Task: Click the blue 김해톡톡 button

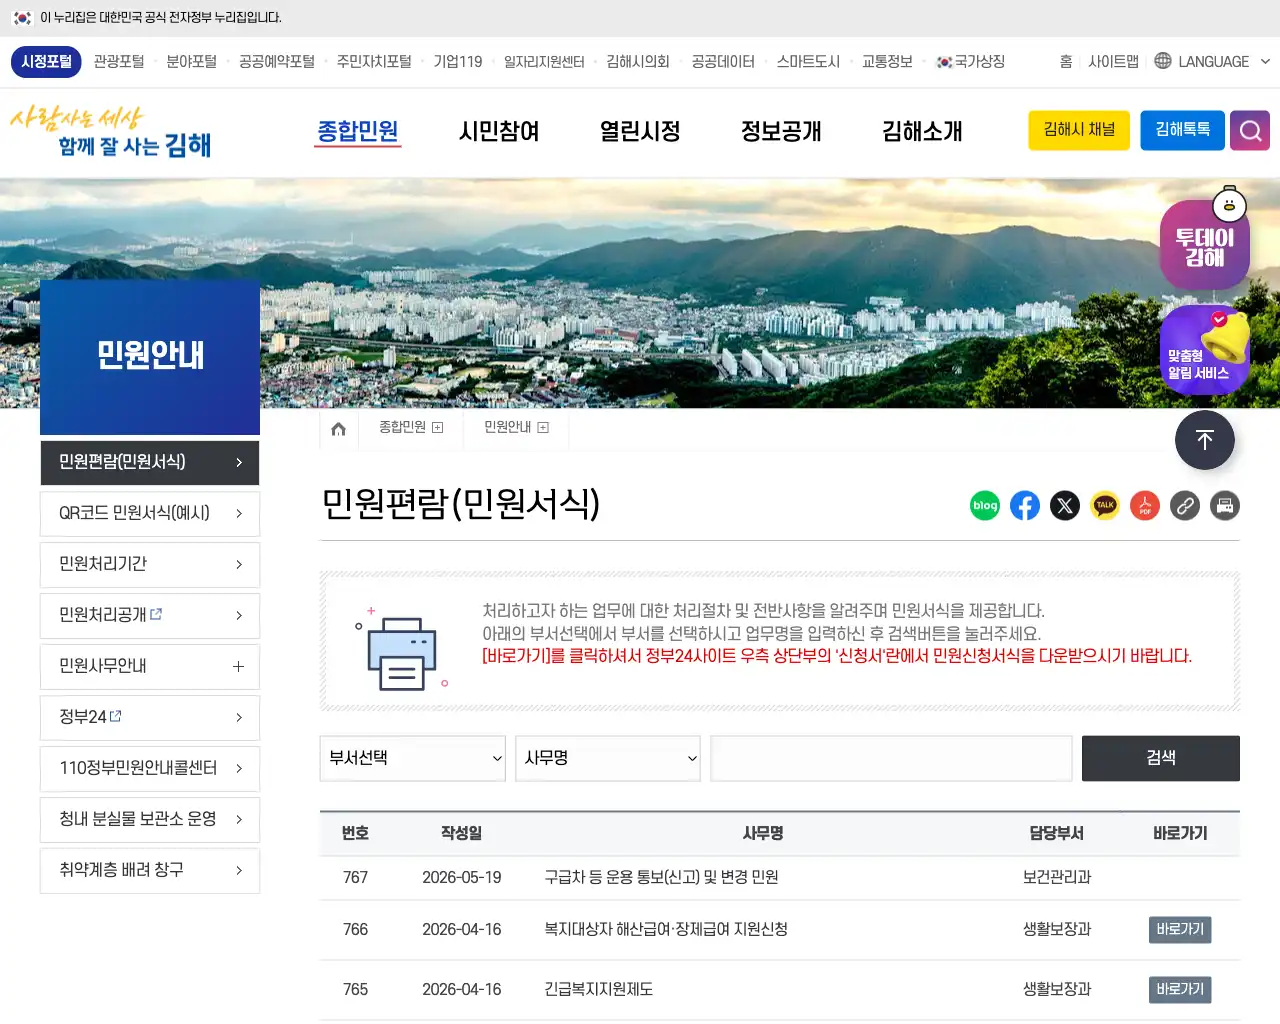Action: pyautogui.click(x=1183, y=130)
